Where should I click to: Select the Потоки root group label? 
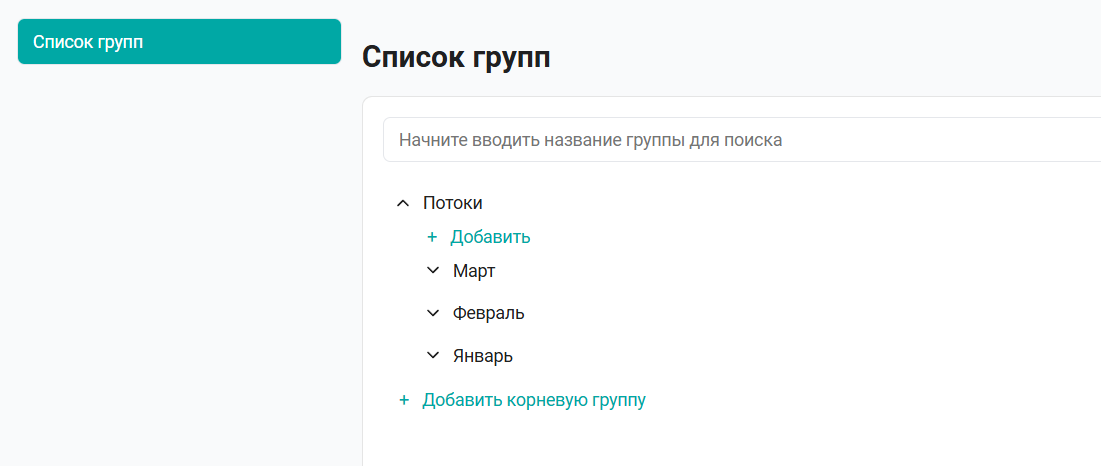[453, 204]
